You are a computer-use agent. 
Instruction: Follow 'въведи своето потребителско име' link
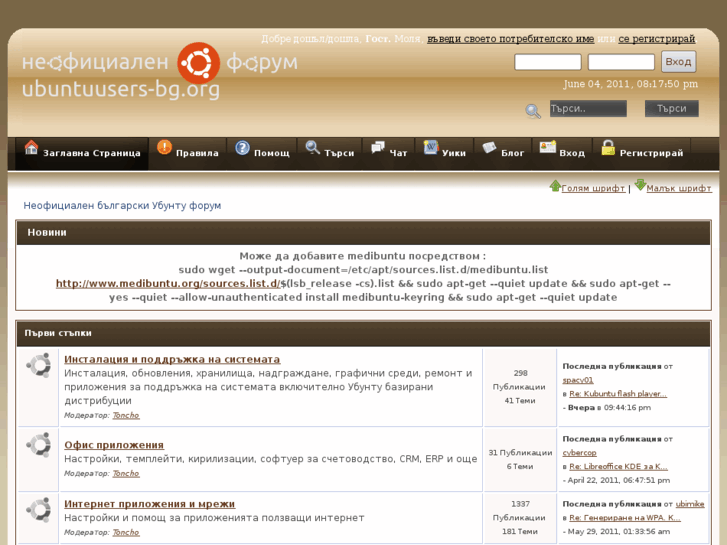point(510,39)
